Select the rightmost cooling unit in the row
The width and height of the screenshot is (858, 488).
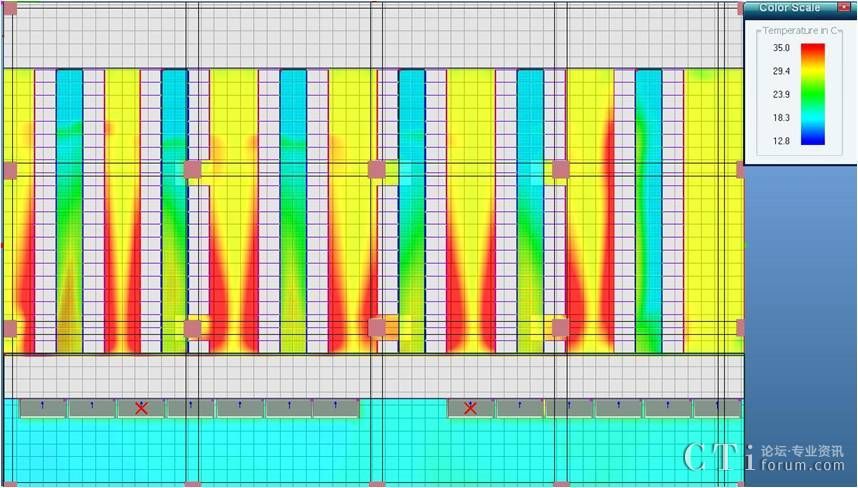[x=717, y=408]
